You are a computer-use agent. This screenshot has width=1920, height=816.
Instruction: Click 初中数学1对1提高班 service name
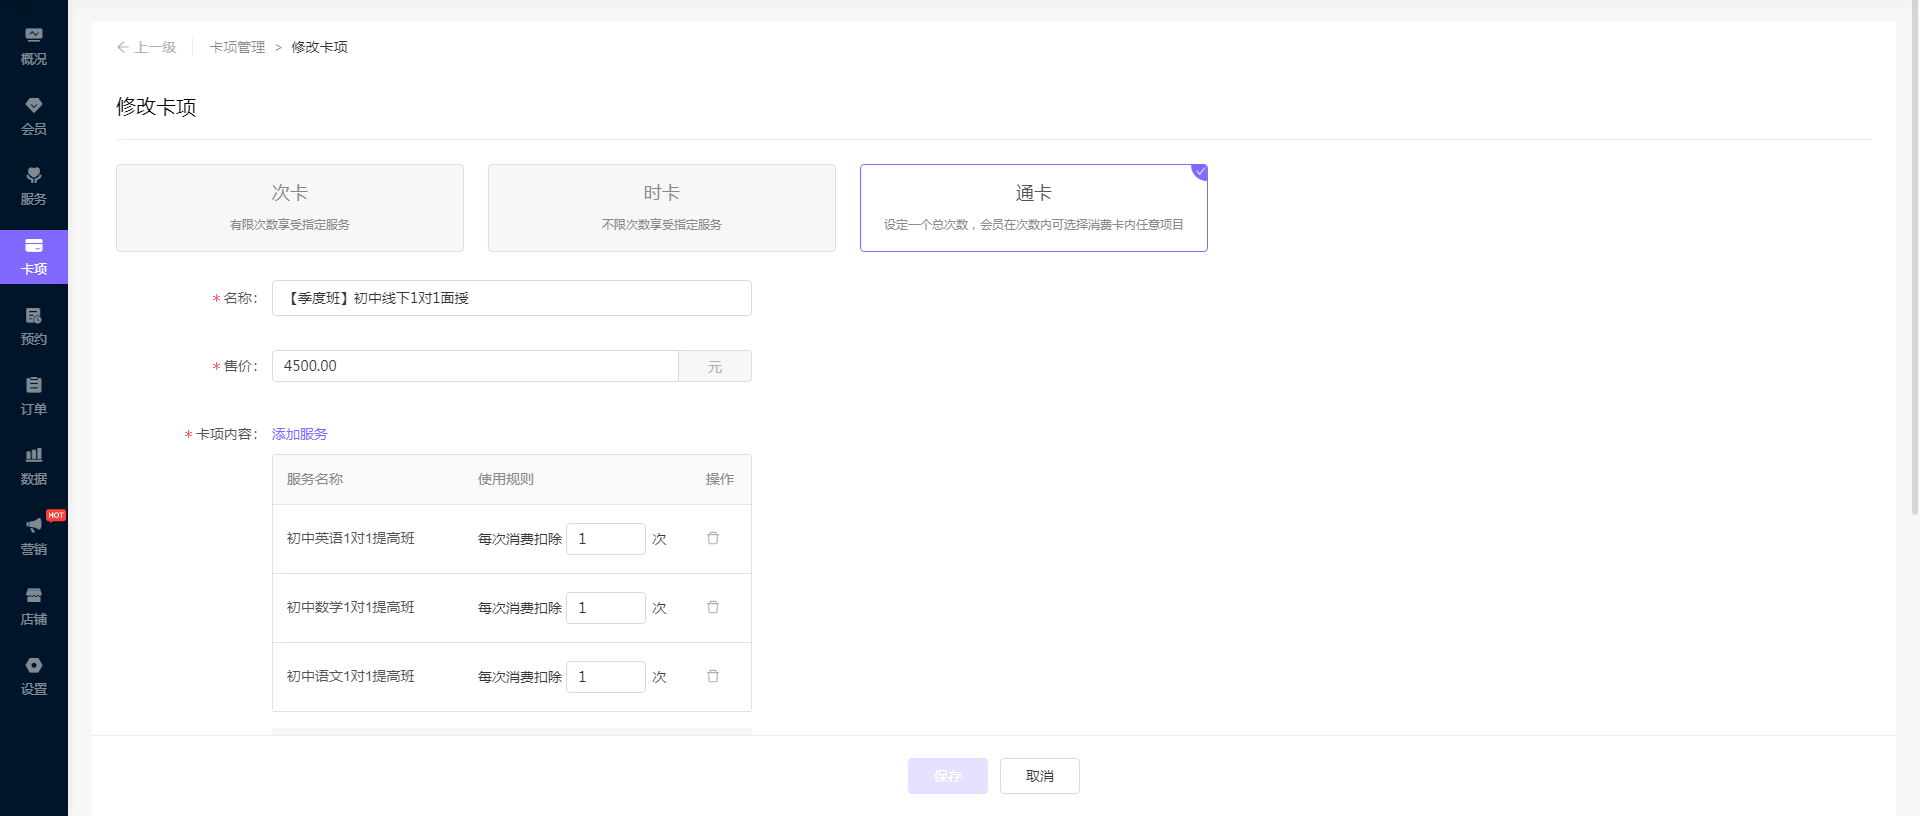click(351, 607)
